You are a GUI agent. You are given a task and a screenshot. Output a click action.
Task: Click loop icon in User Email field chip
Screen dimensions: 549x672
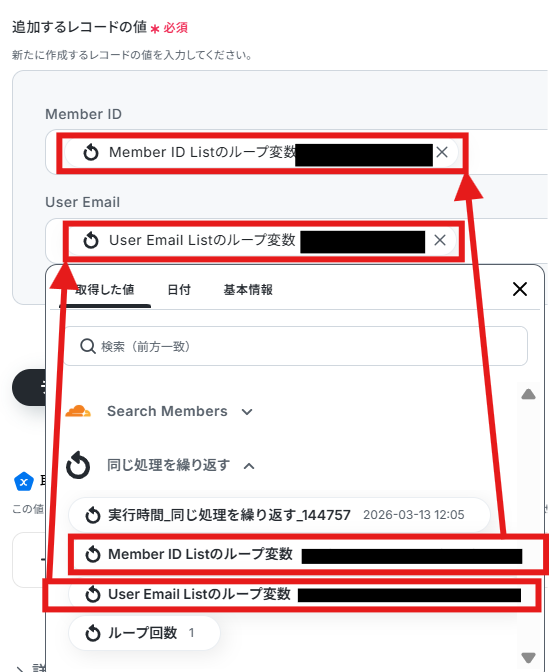click(91, 240)
